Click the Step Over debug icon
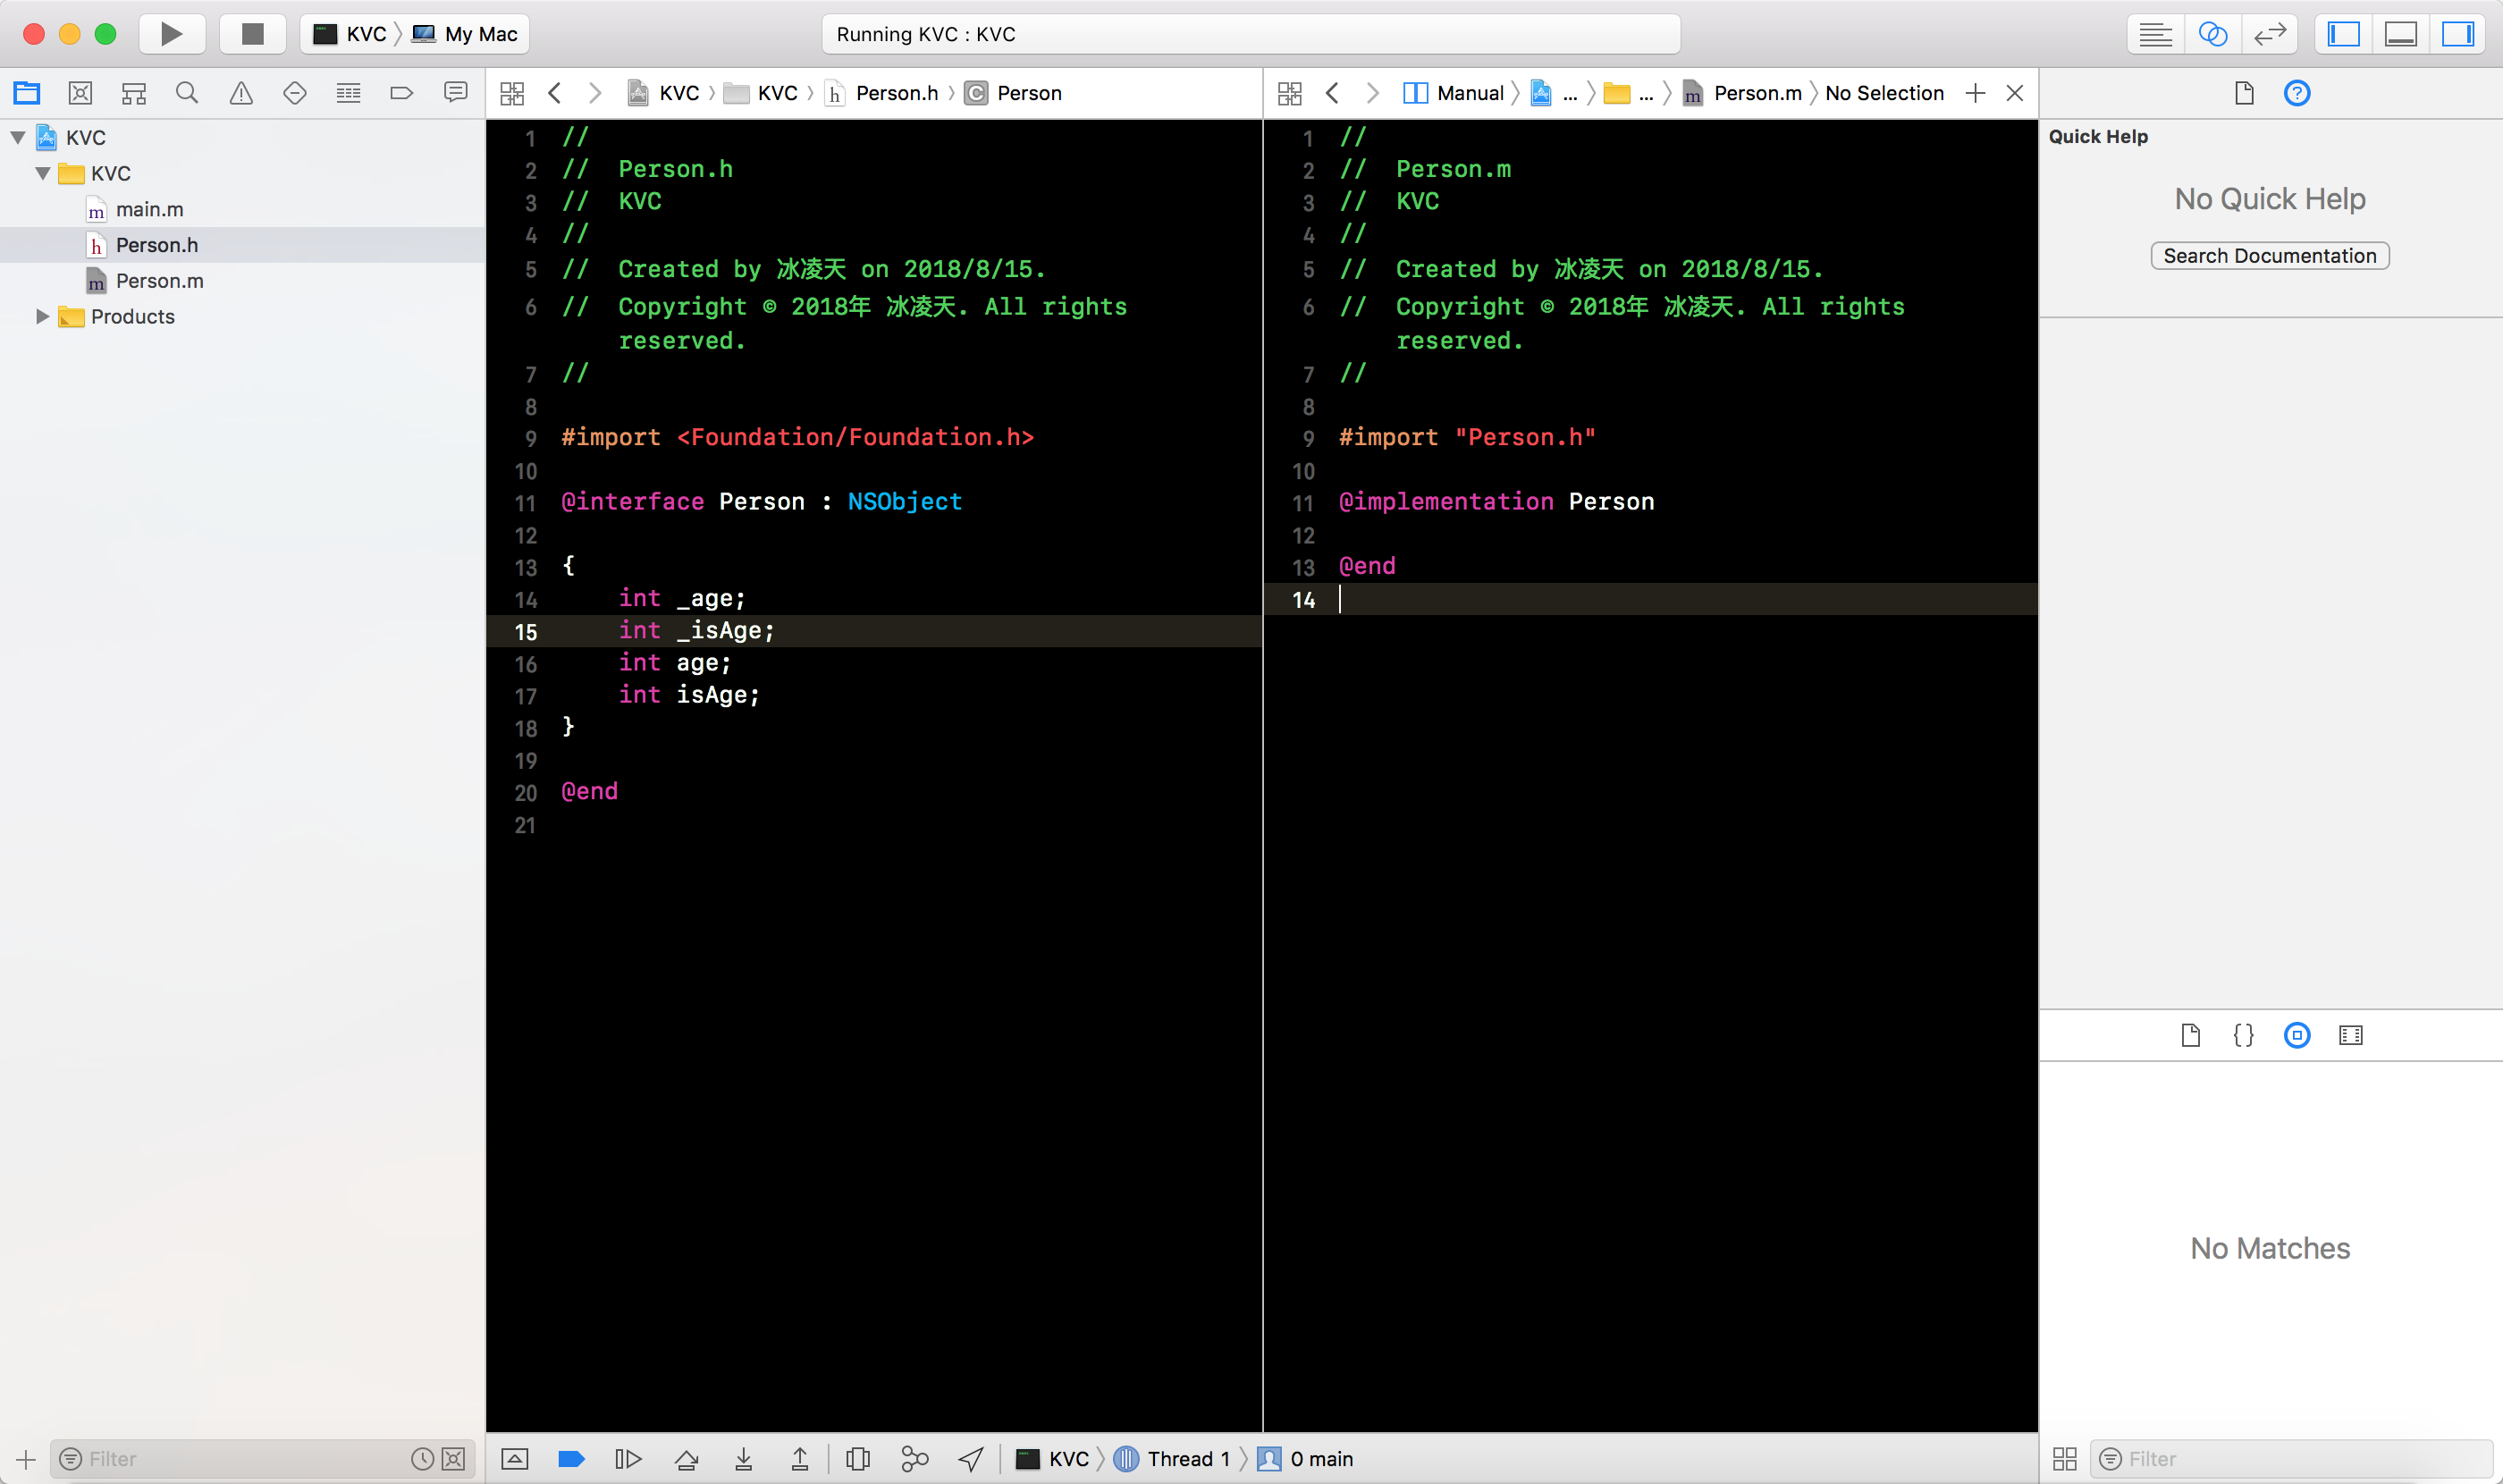 (x=686, y=1459)
